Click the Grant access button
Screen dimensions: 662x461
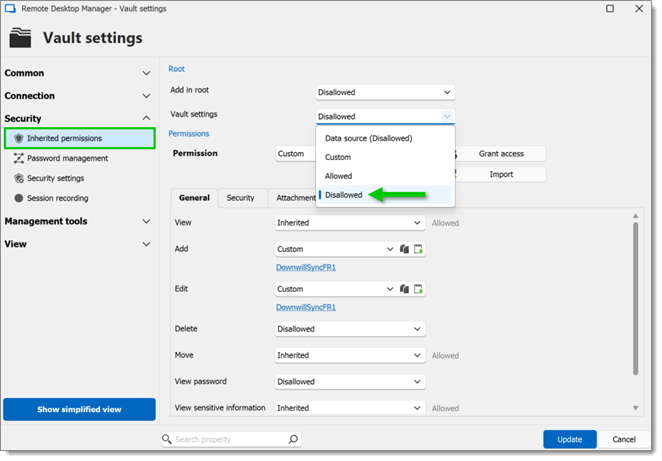pyautogui.click(x=501, y=154)
